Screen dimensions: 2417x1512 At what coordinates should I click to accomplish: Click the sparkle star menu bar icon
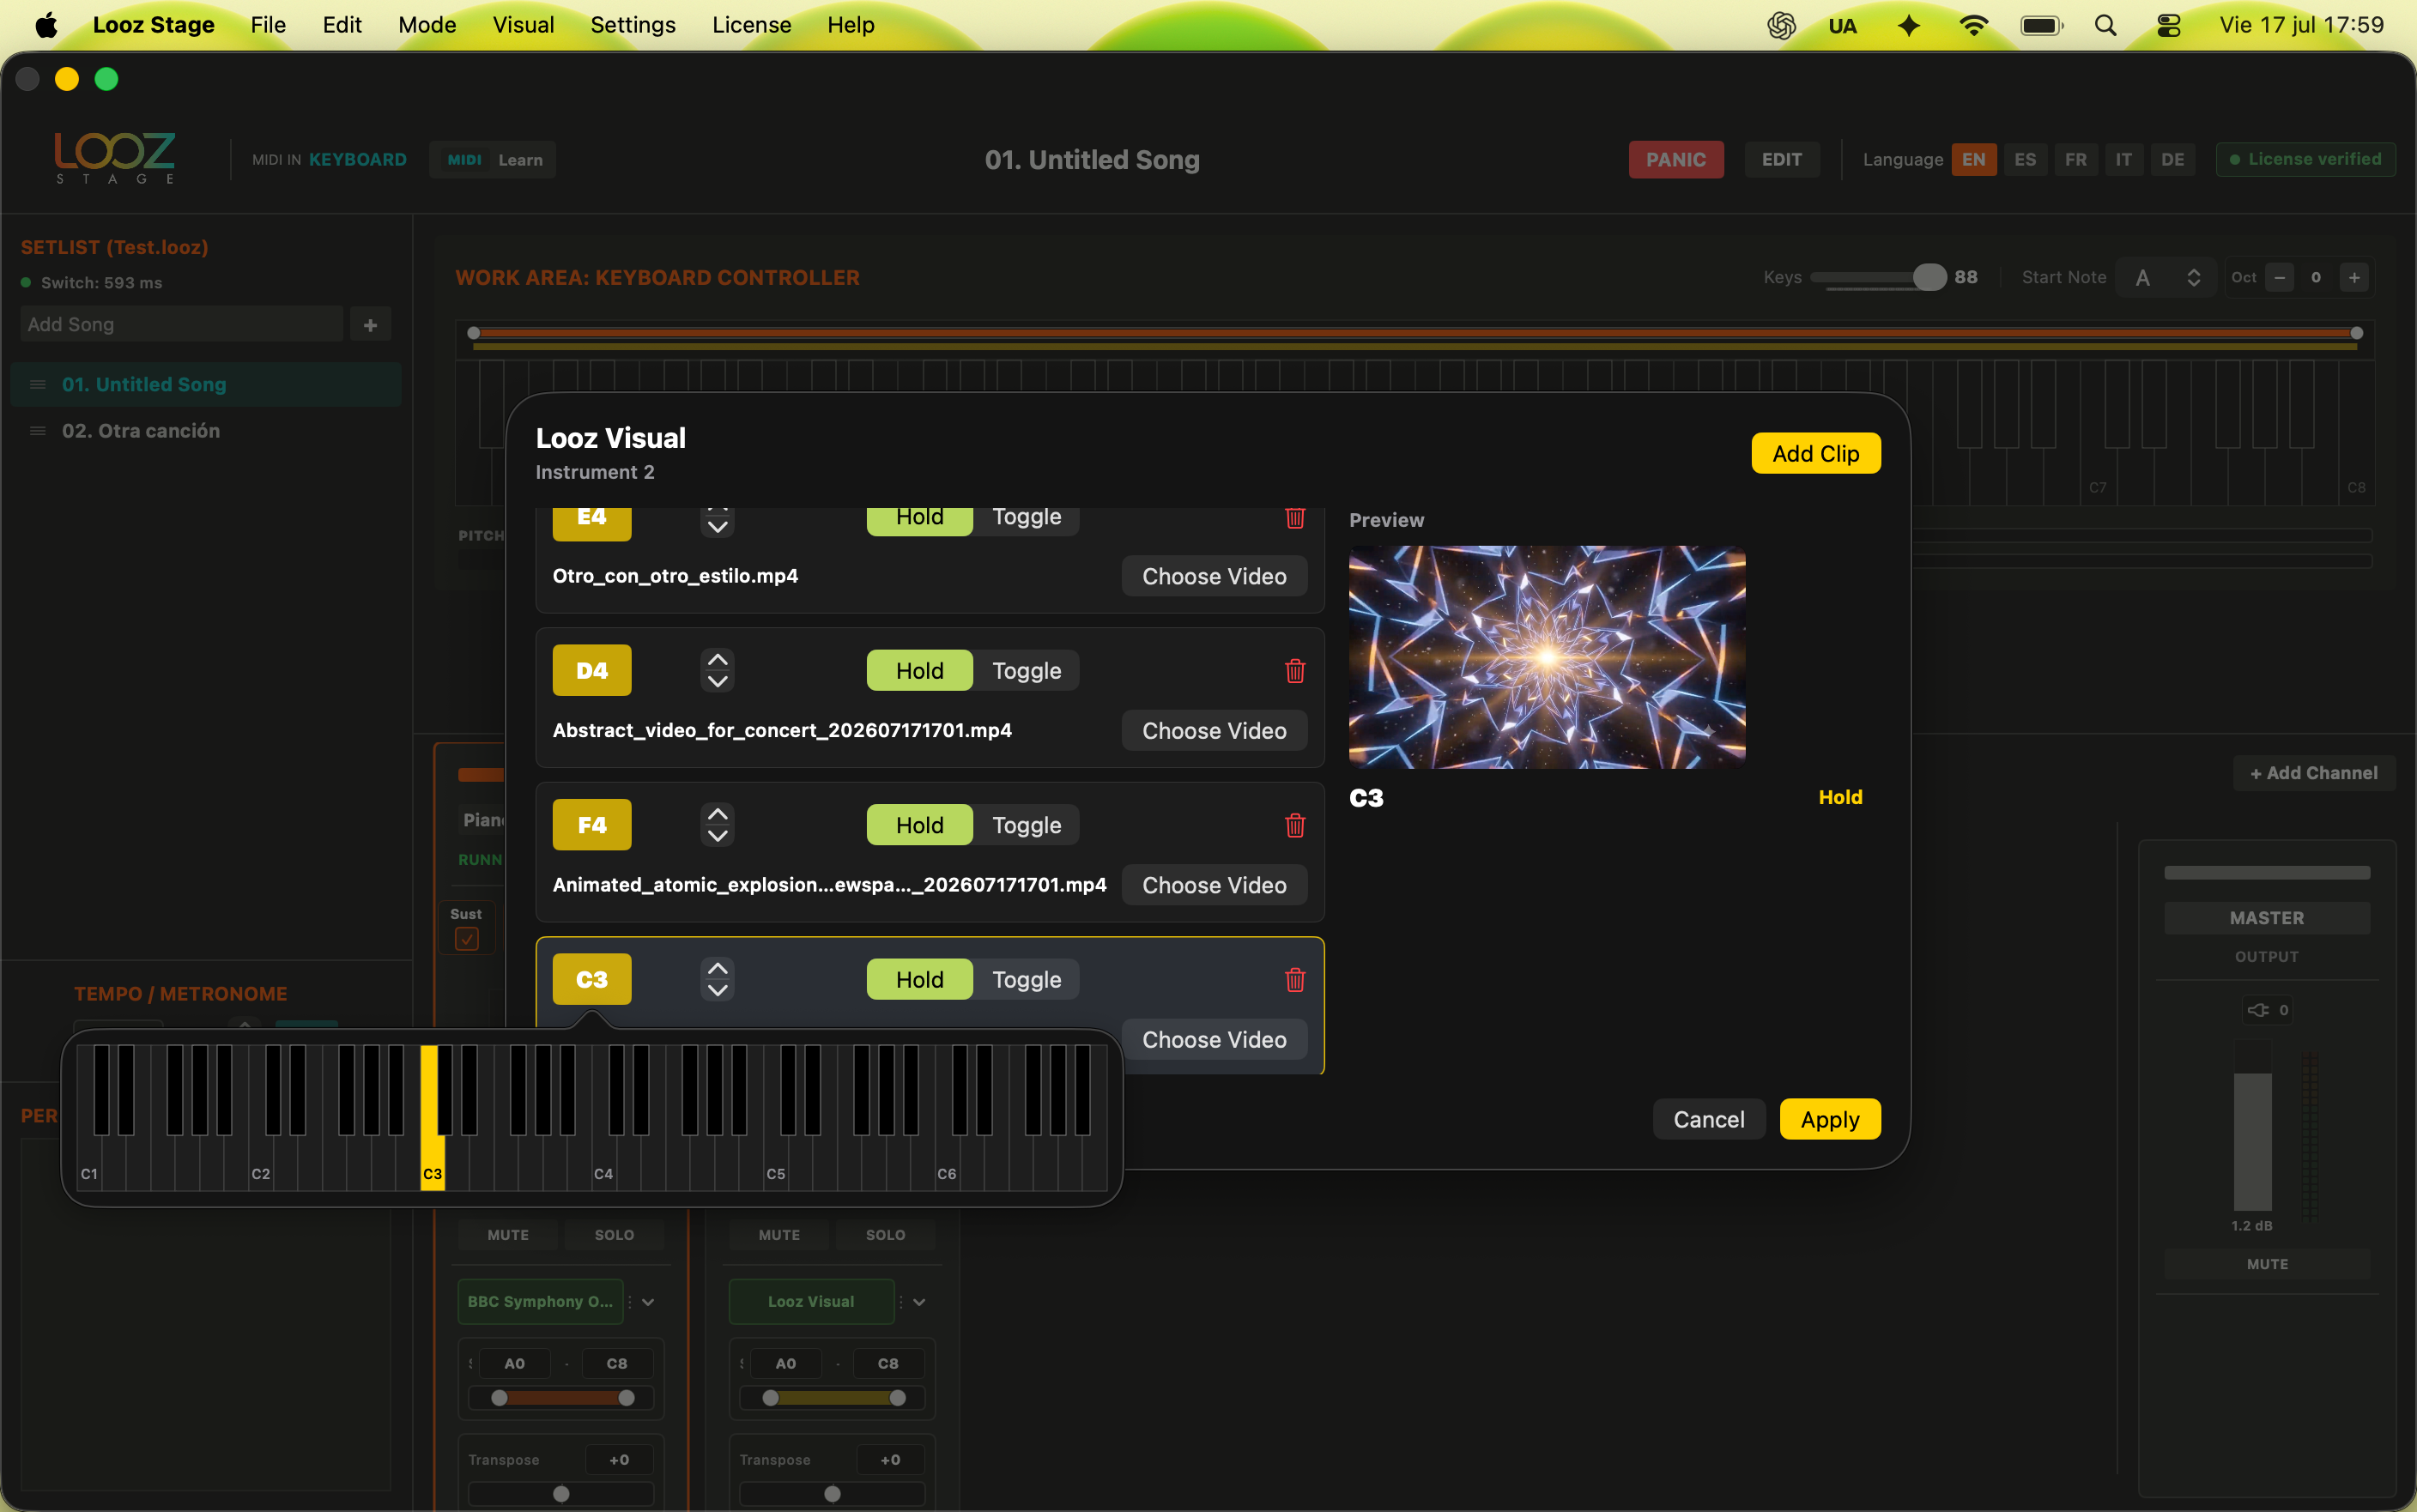(1908, 25)
